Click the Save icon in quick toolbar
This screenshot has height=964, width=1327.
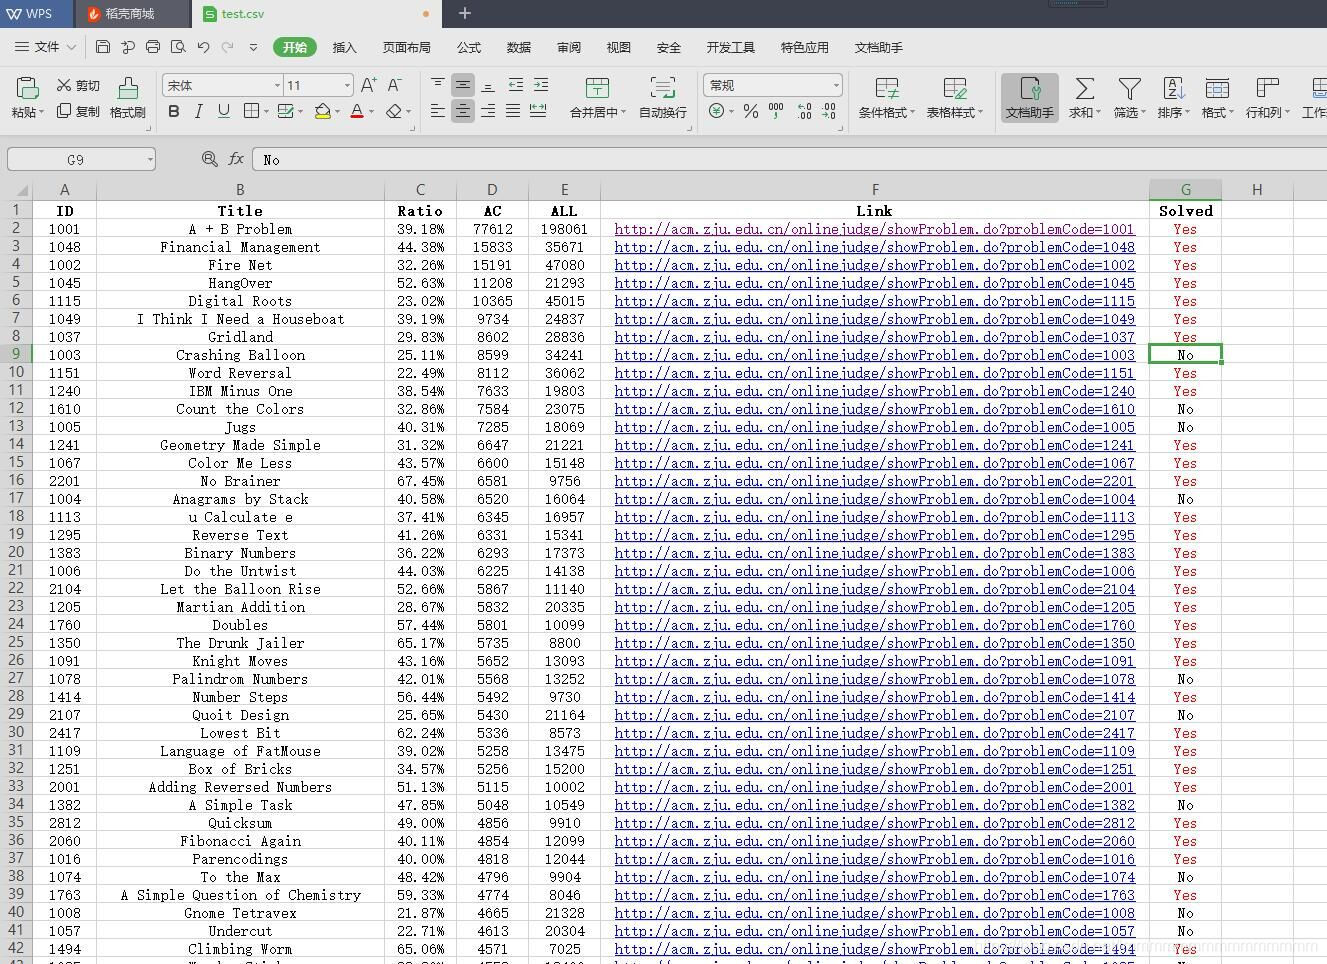point(103,46)
